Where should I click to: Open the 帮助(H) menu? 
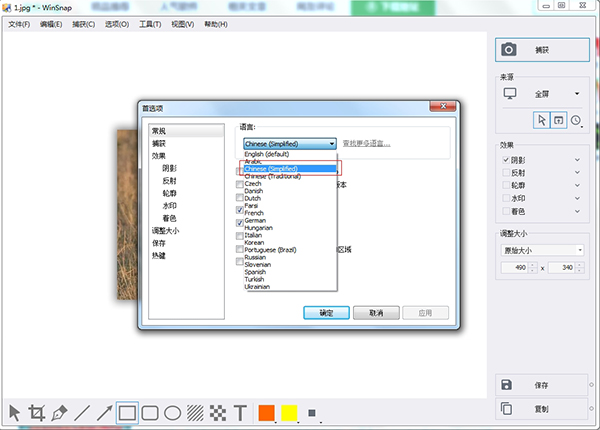pyautogui.click(x=216, y=24)
